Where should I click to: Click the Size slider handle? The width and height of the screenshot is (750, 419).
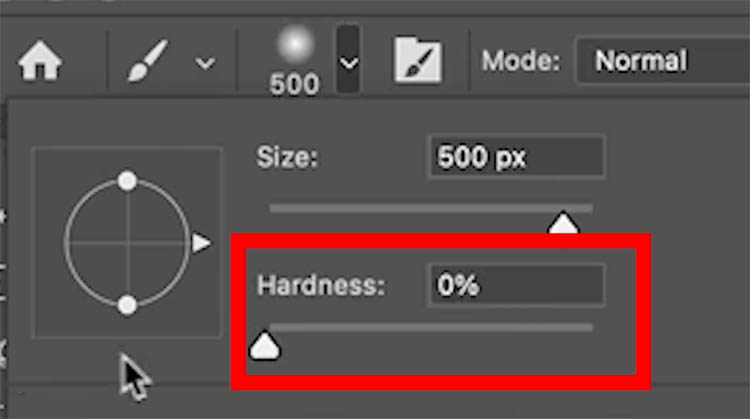coord(563,223)
